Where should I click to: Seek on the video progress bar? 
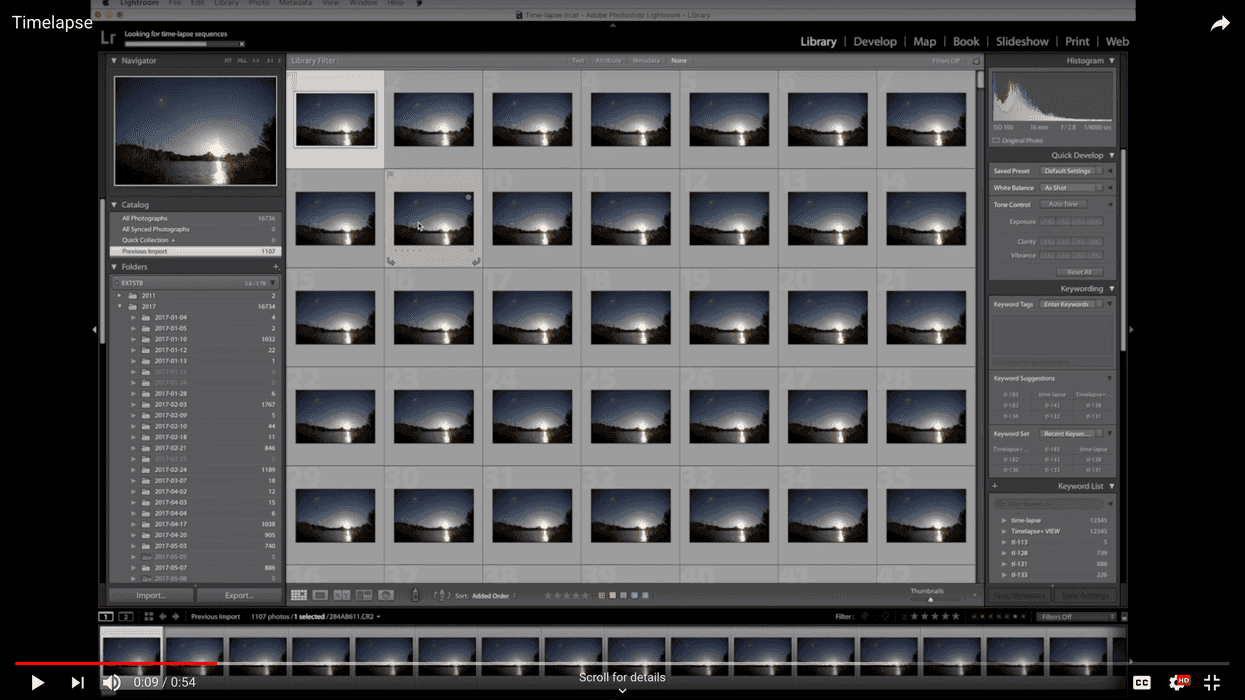pyautogui.click(x=622, y=663)
